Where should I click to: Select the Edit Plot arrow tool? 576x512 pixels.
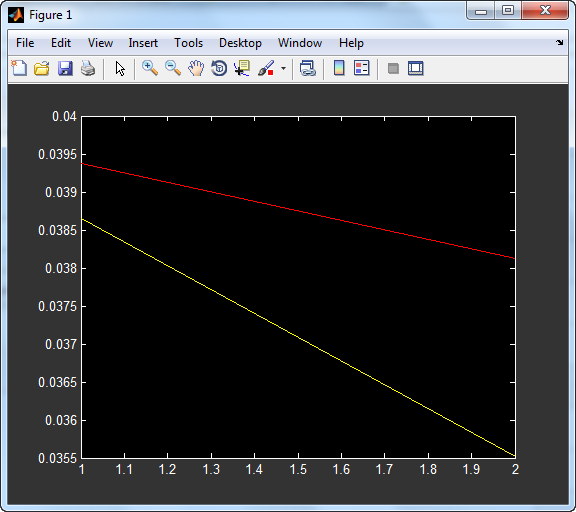pyautogui.click(x=120, y=68)
